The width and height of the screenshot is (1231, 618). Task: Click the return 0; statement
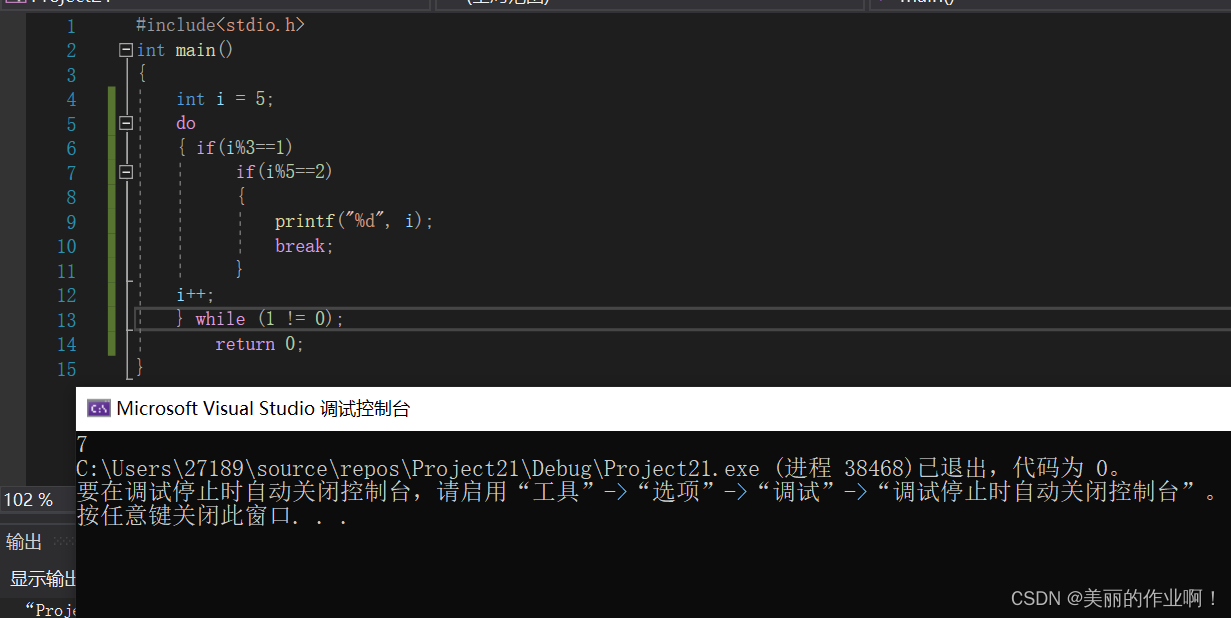click(259, 344)
